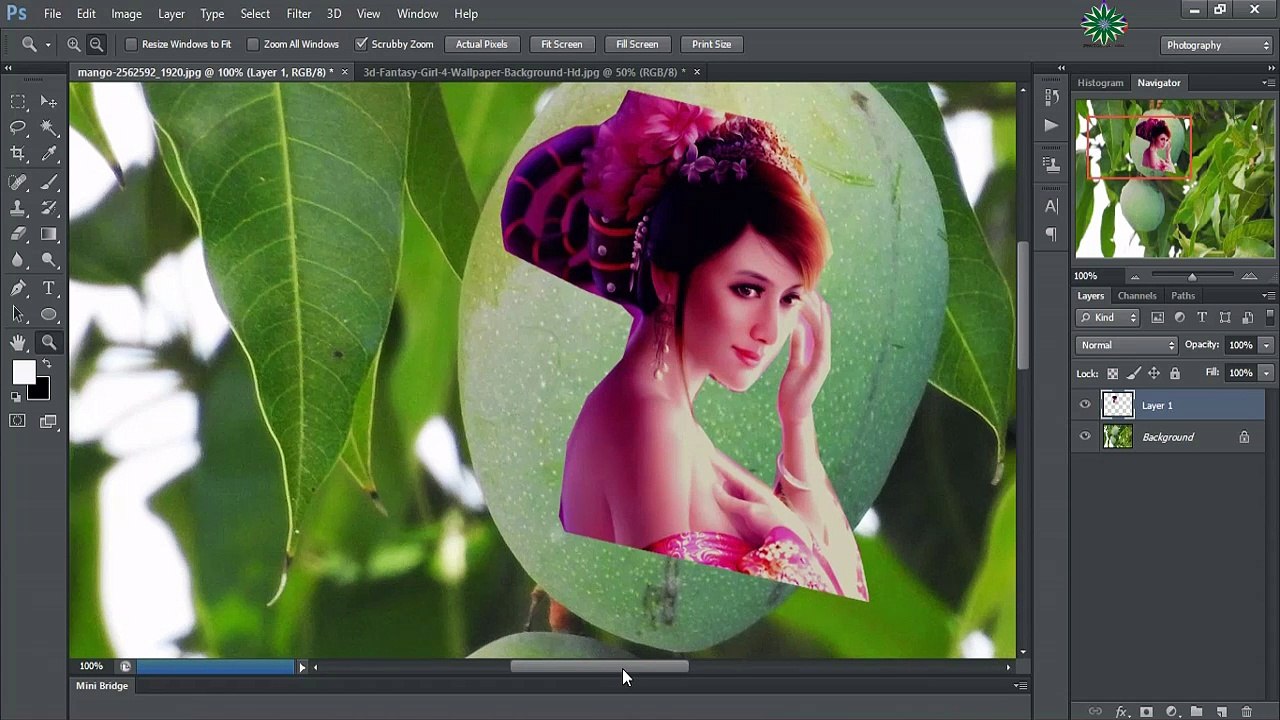
Task: Select the Pen tool
Action: tap(18, 289)
